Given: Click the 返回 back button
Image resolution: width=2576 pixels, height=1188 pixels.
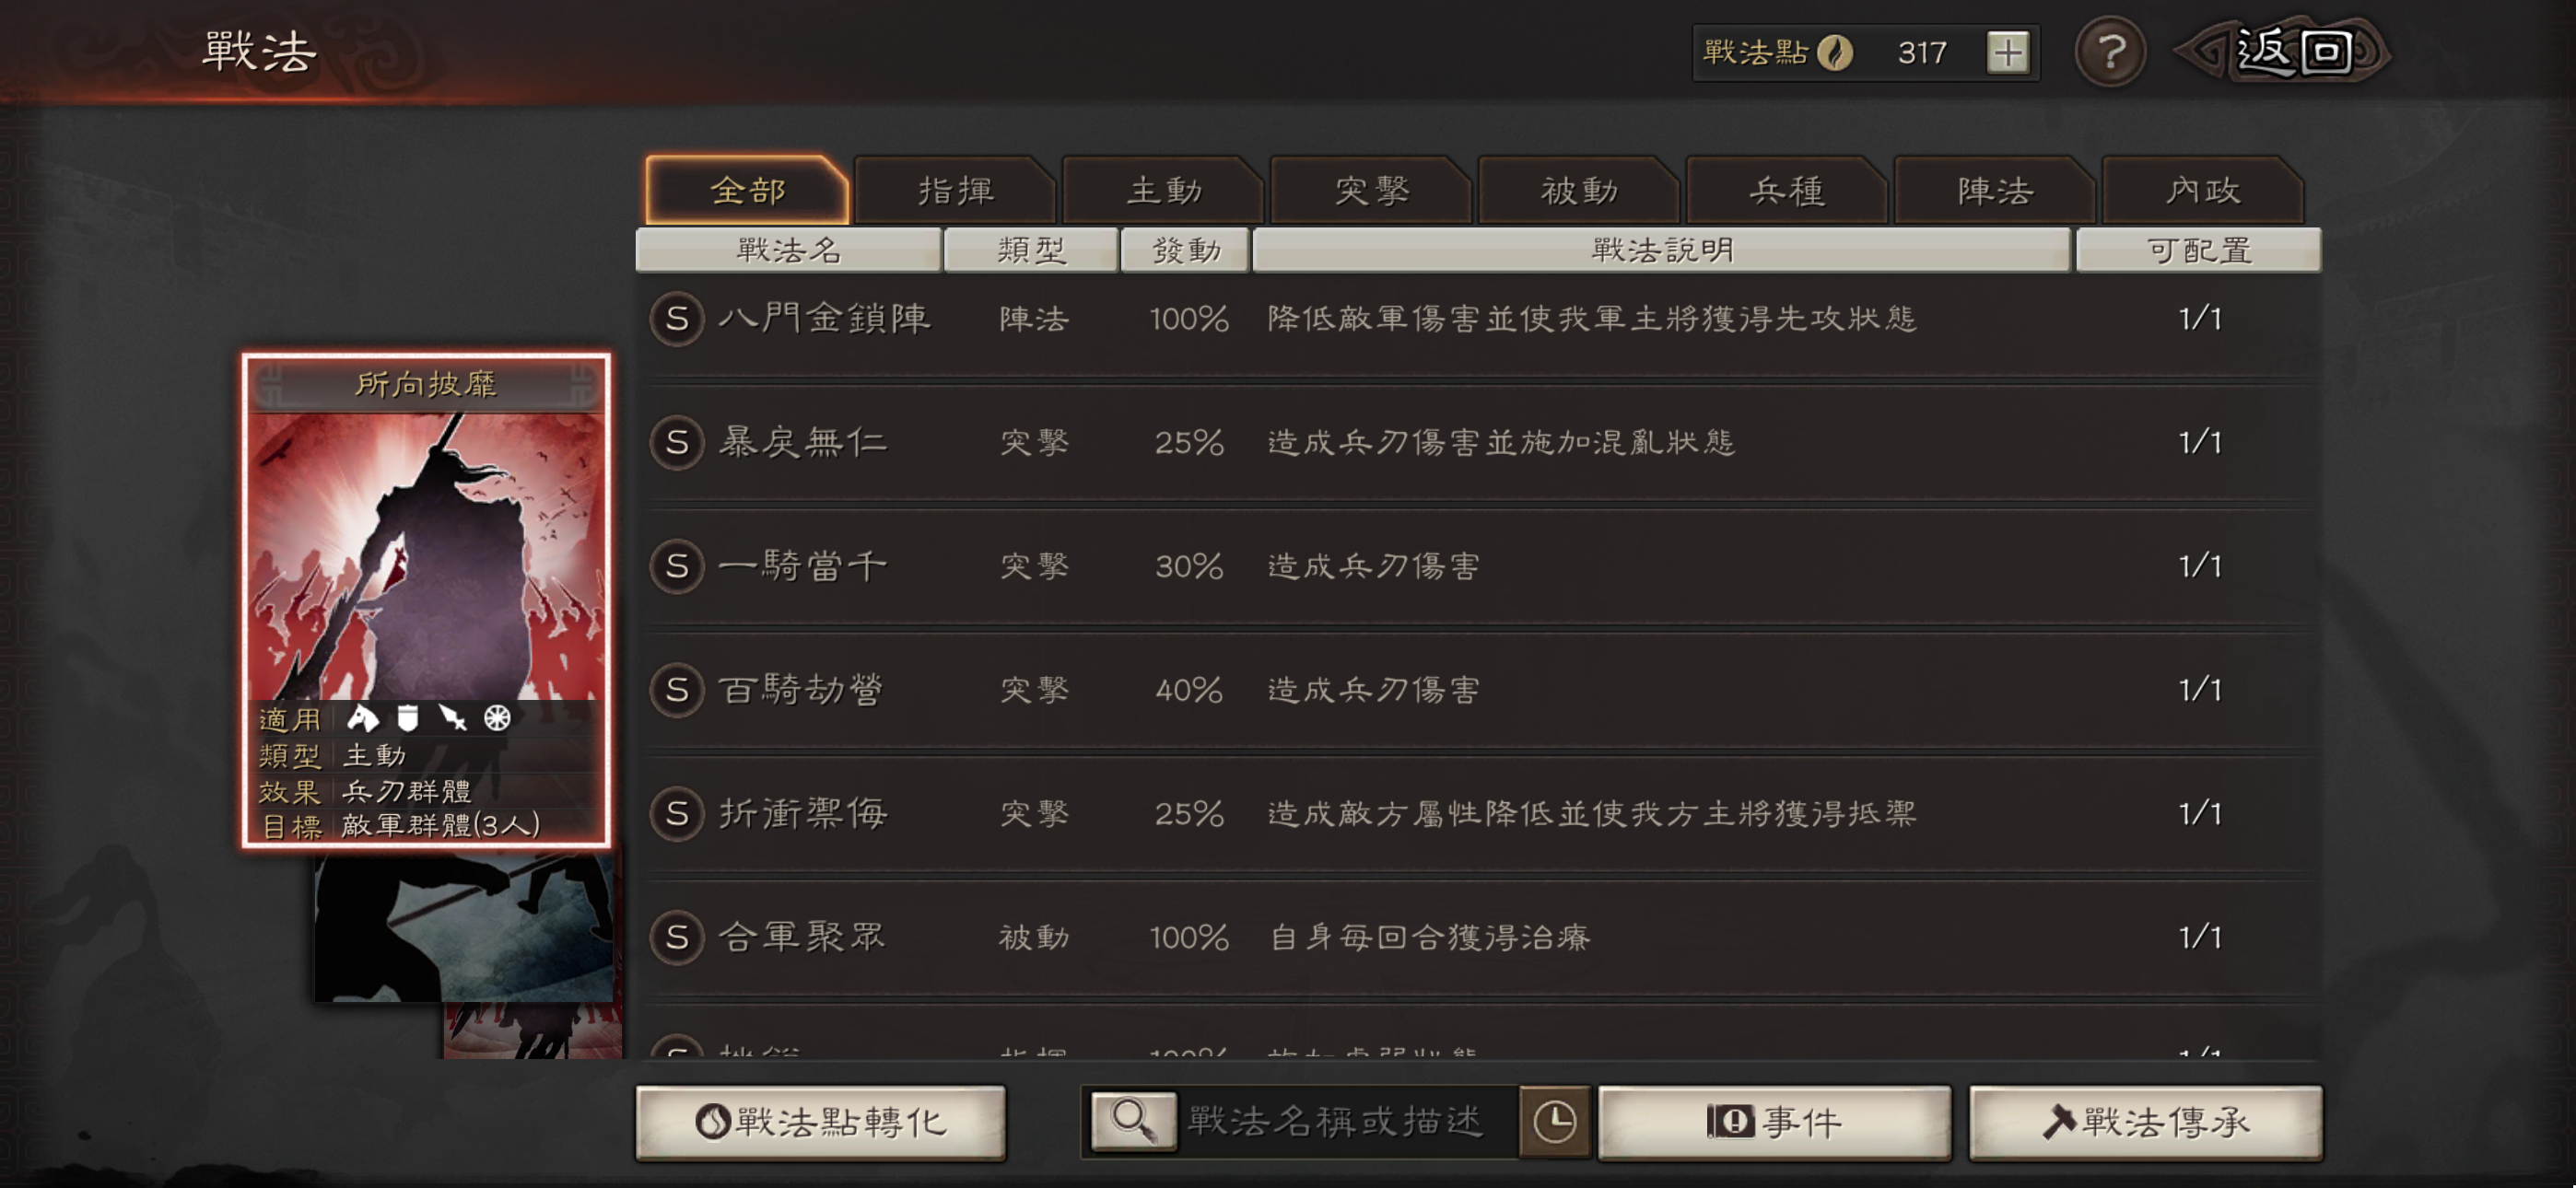Looking at the screenshot, I should click(2284, 52).
